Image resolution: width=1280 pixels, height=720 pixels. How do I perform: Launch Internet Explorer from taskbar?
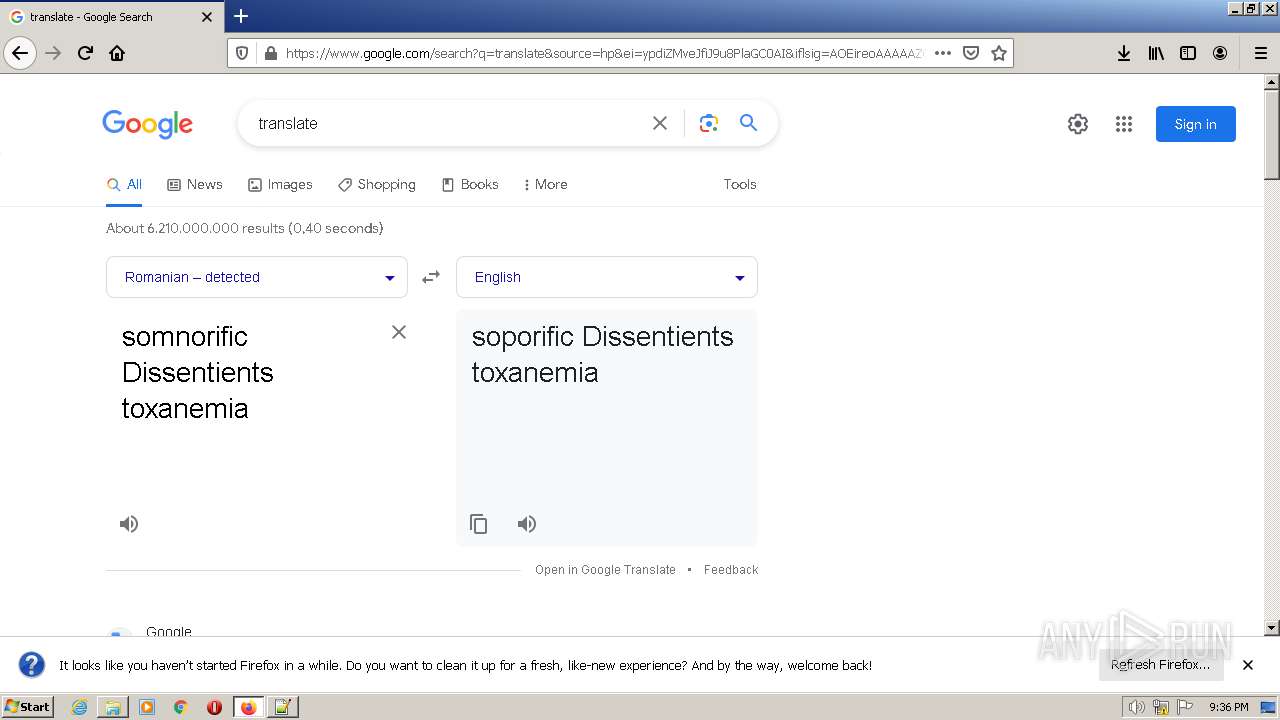tap(79, 707)
